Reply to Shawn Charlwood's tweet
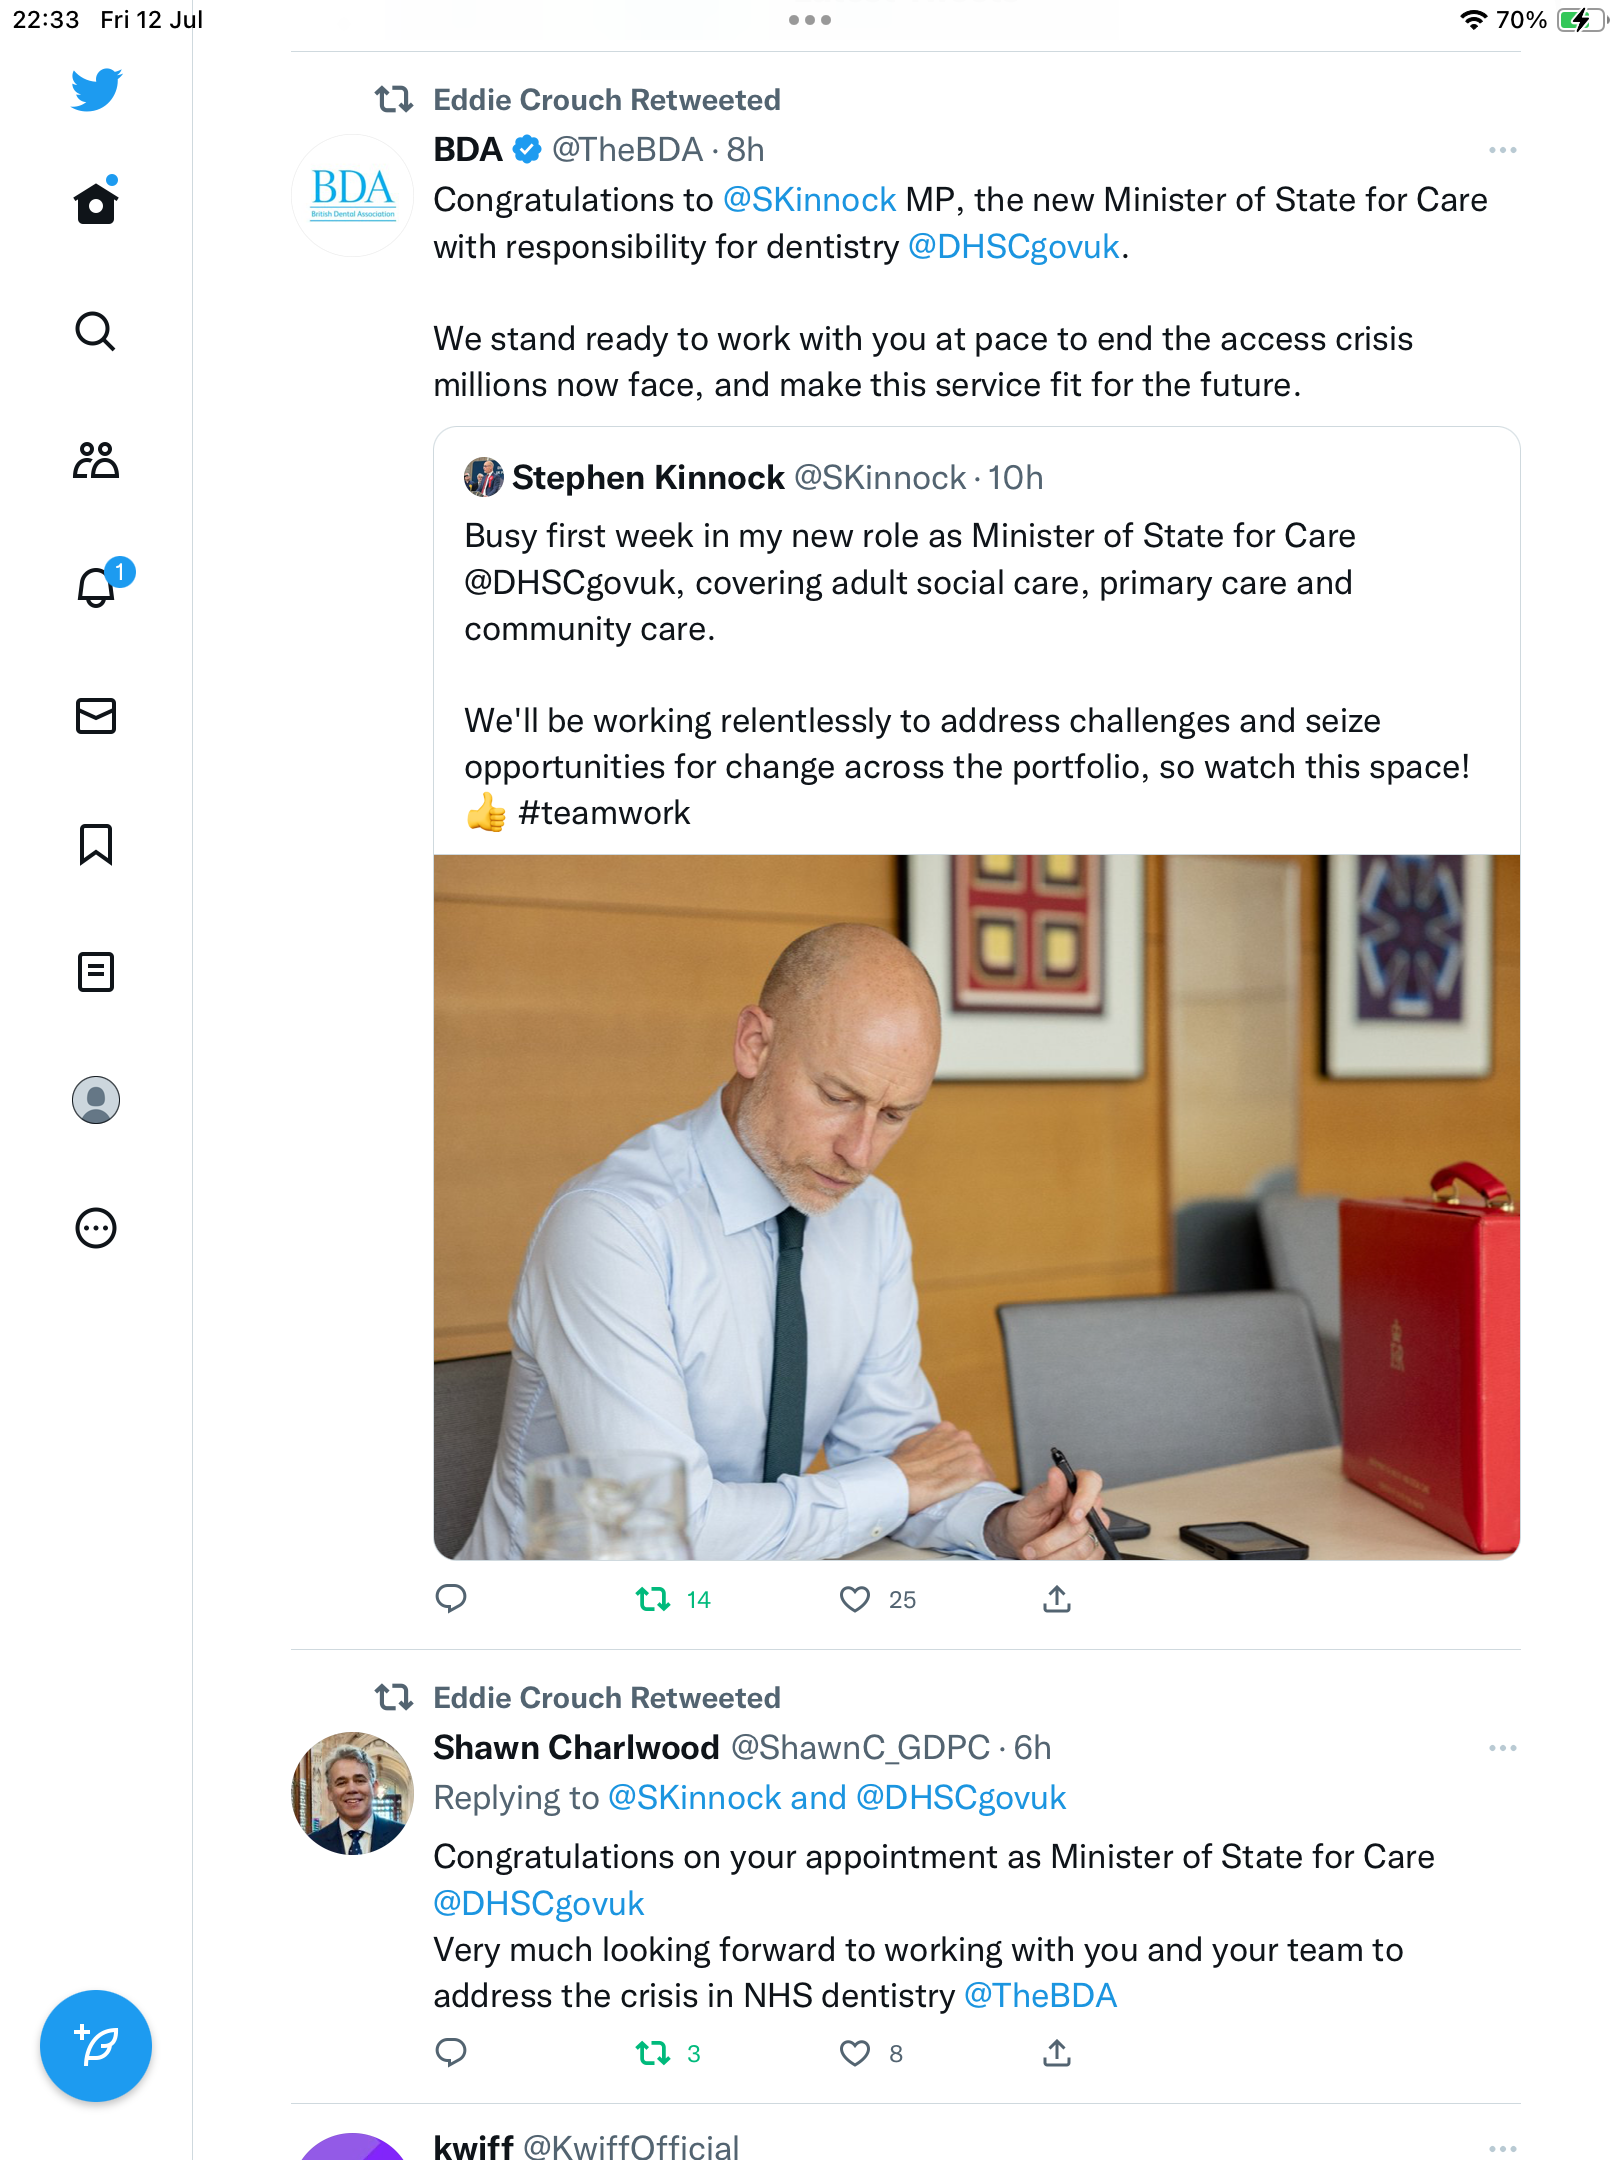The width and height of the screenshot is (1620, 2160). [451, 2053]
